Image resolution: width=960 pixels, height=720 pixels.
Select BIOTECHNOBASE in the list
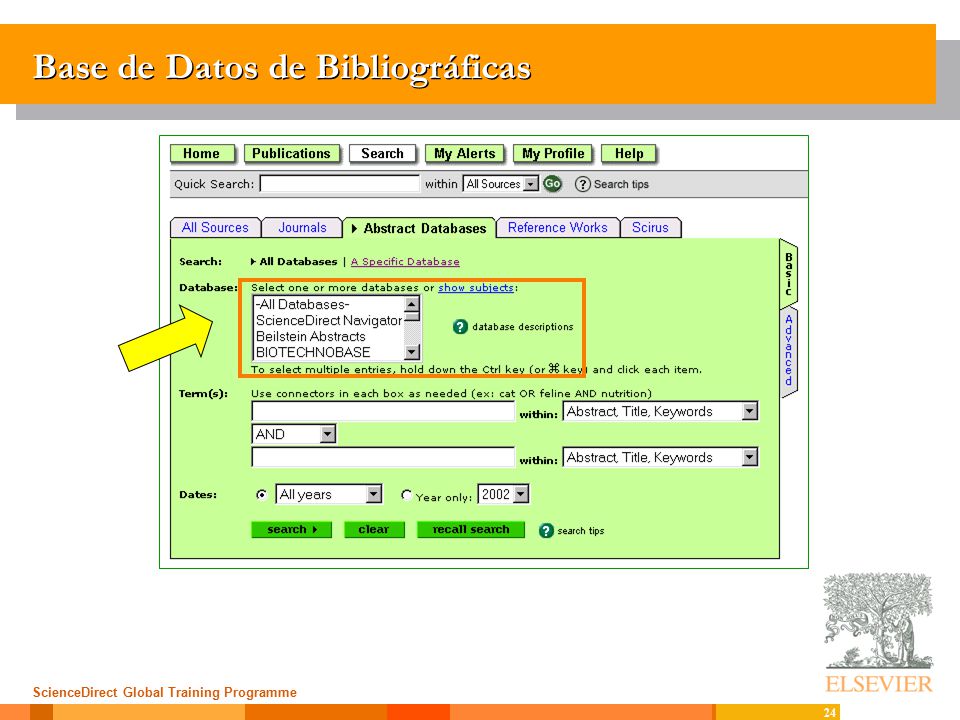point(329,352)
